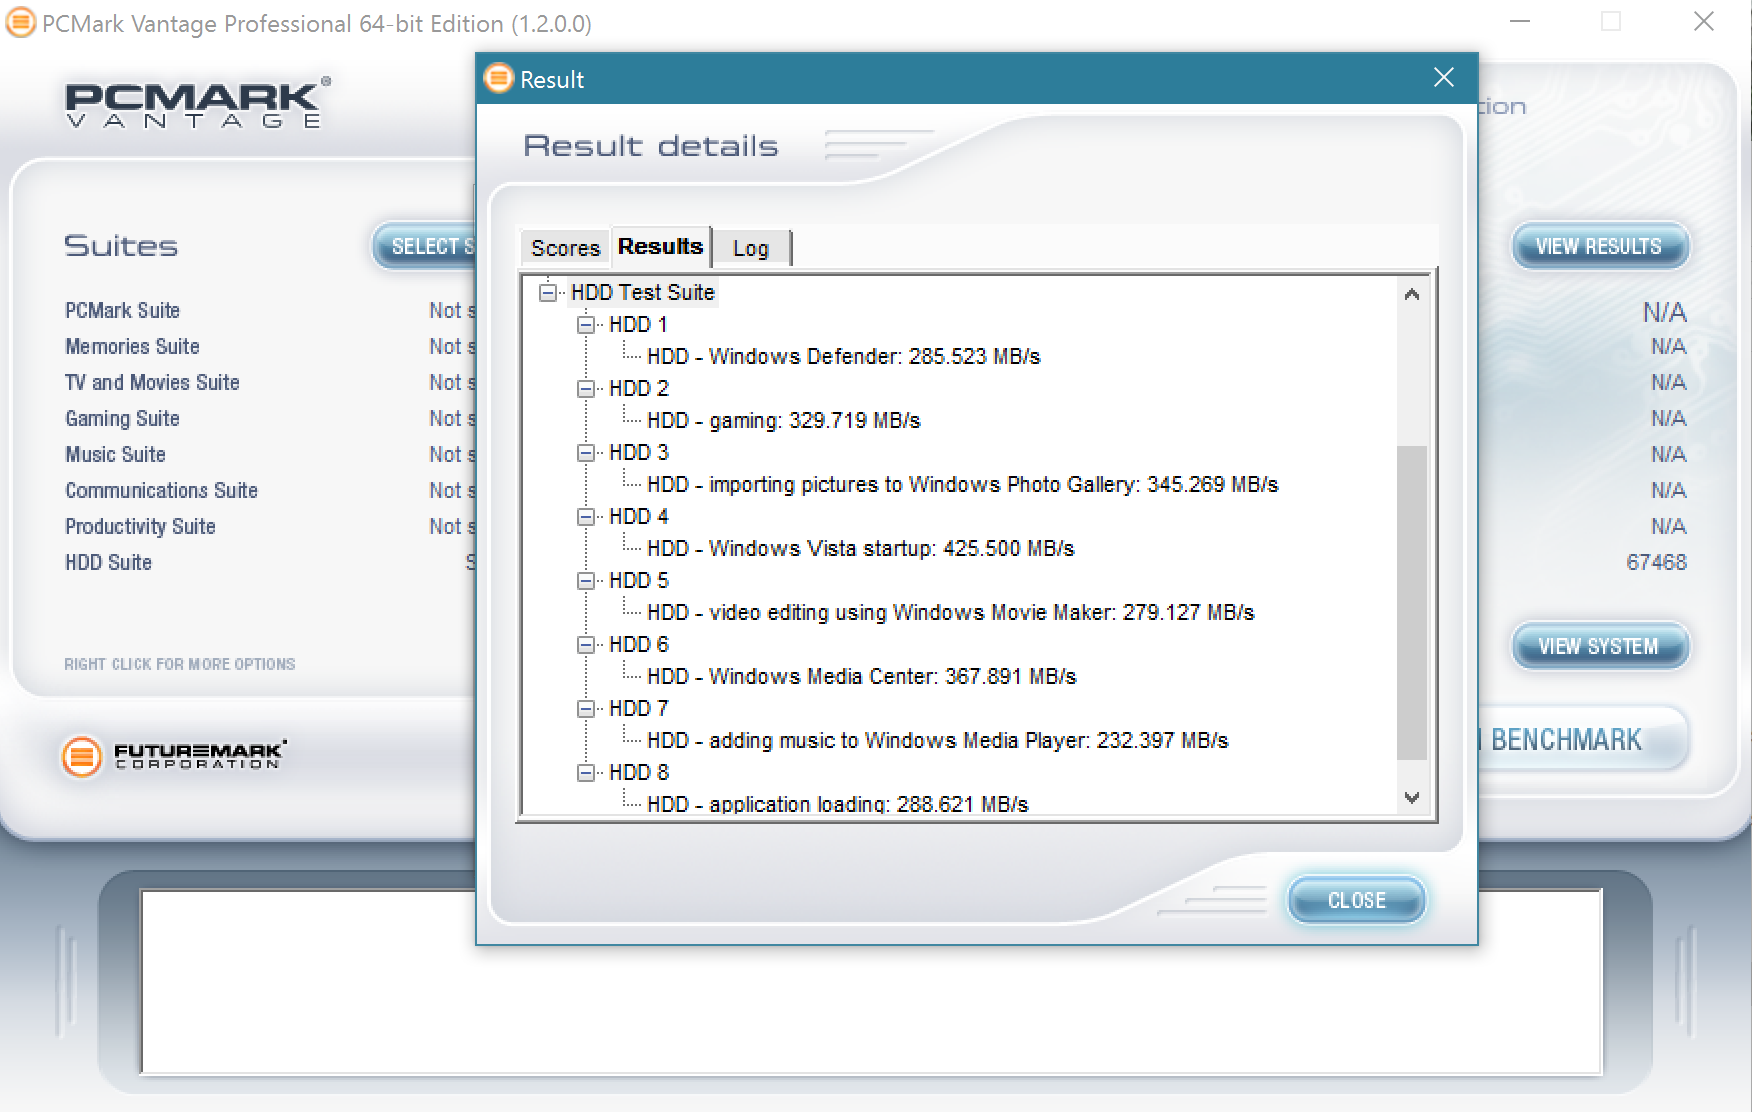Click the orange Result dialog title icon
1752x1112 pixels.
pyautogui.click(x=498, y=78)
